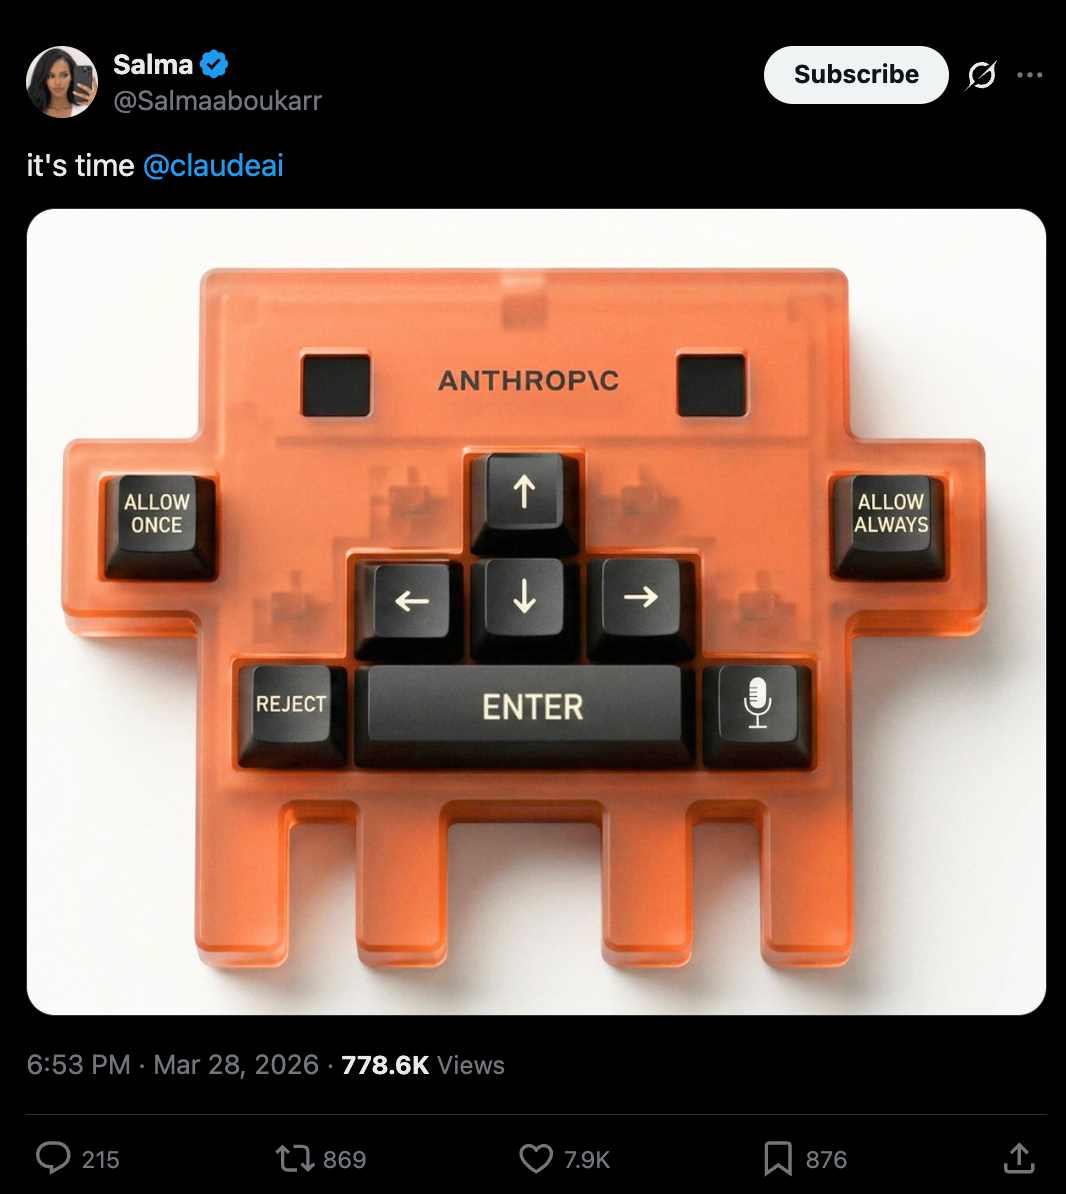Click the Salma display name
The width and height of the screenshot is (1066, 1194).
pos(153,65)
